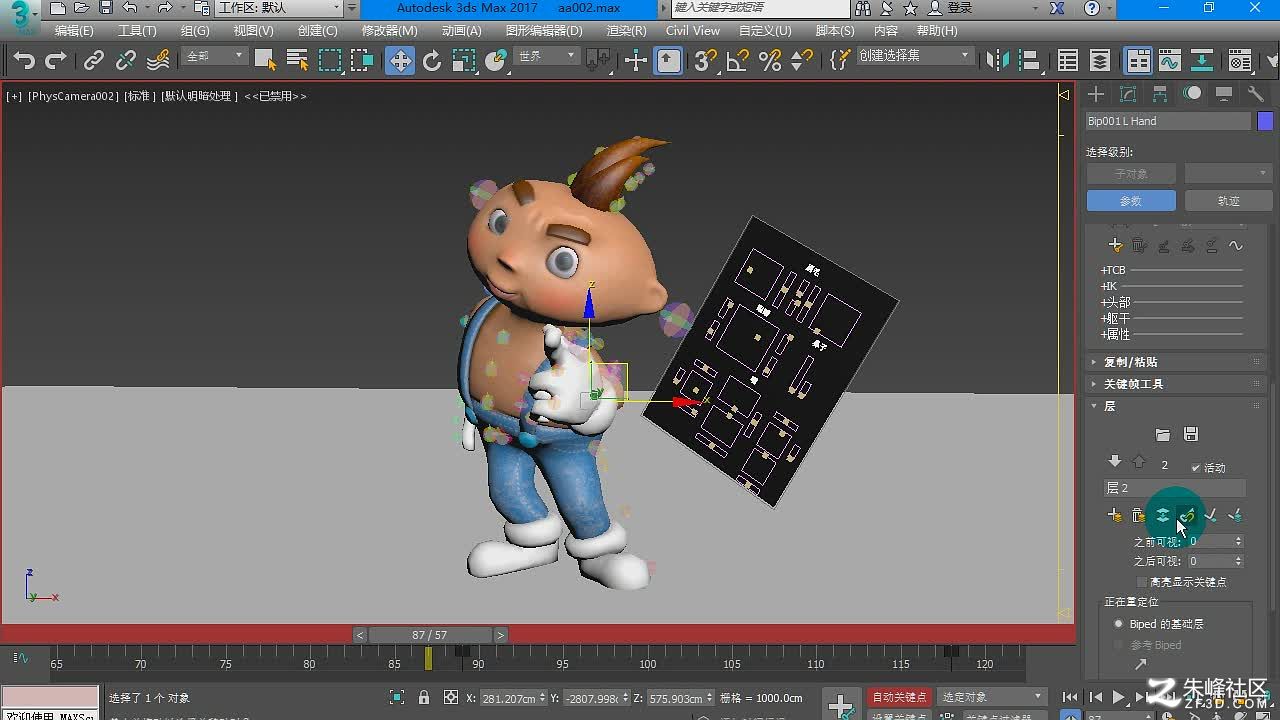Viewport: 1280px width, 720px height.
Task: Activate the Select and Move tool
Action: click(x=400, y=61)
